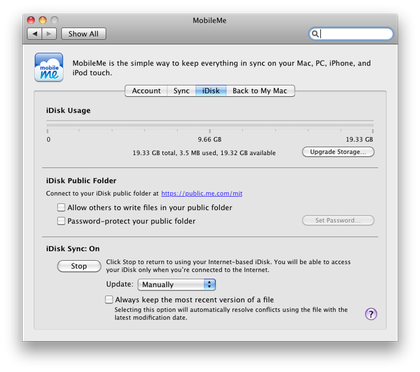Minimize window using the yellow button

pyautogui.click(x=43, y=20)
